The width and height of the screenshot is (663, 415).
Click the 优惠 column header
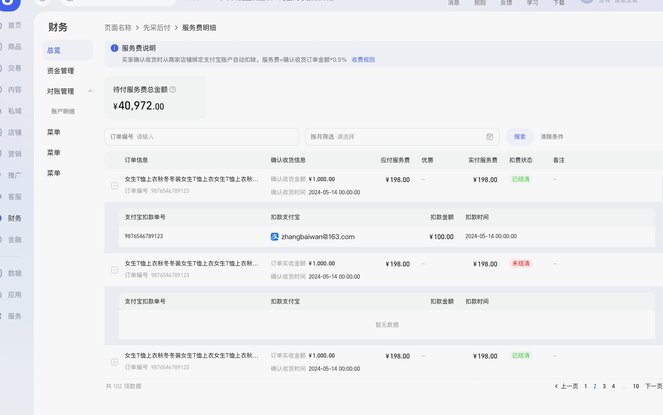click(x=427, y=160)
